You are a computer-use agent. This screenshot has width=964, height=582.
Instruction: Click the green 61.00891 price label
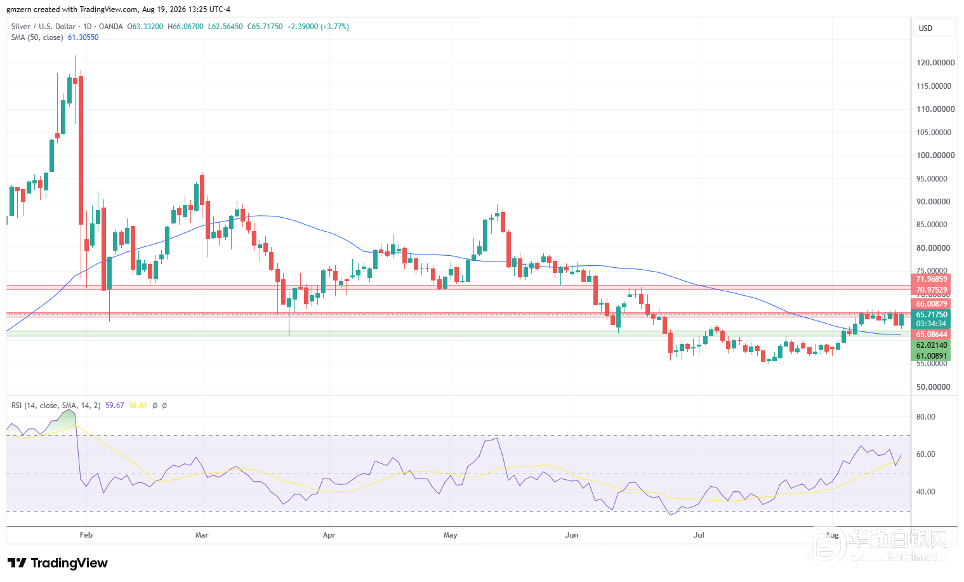click(931, 356)
